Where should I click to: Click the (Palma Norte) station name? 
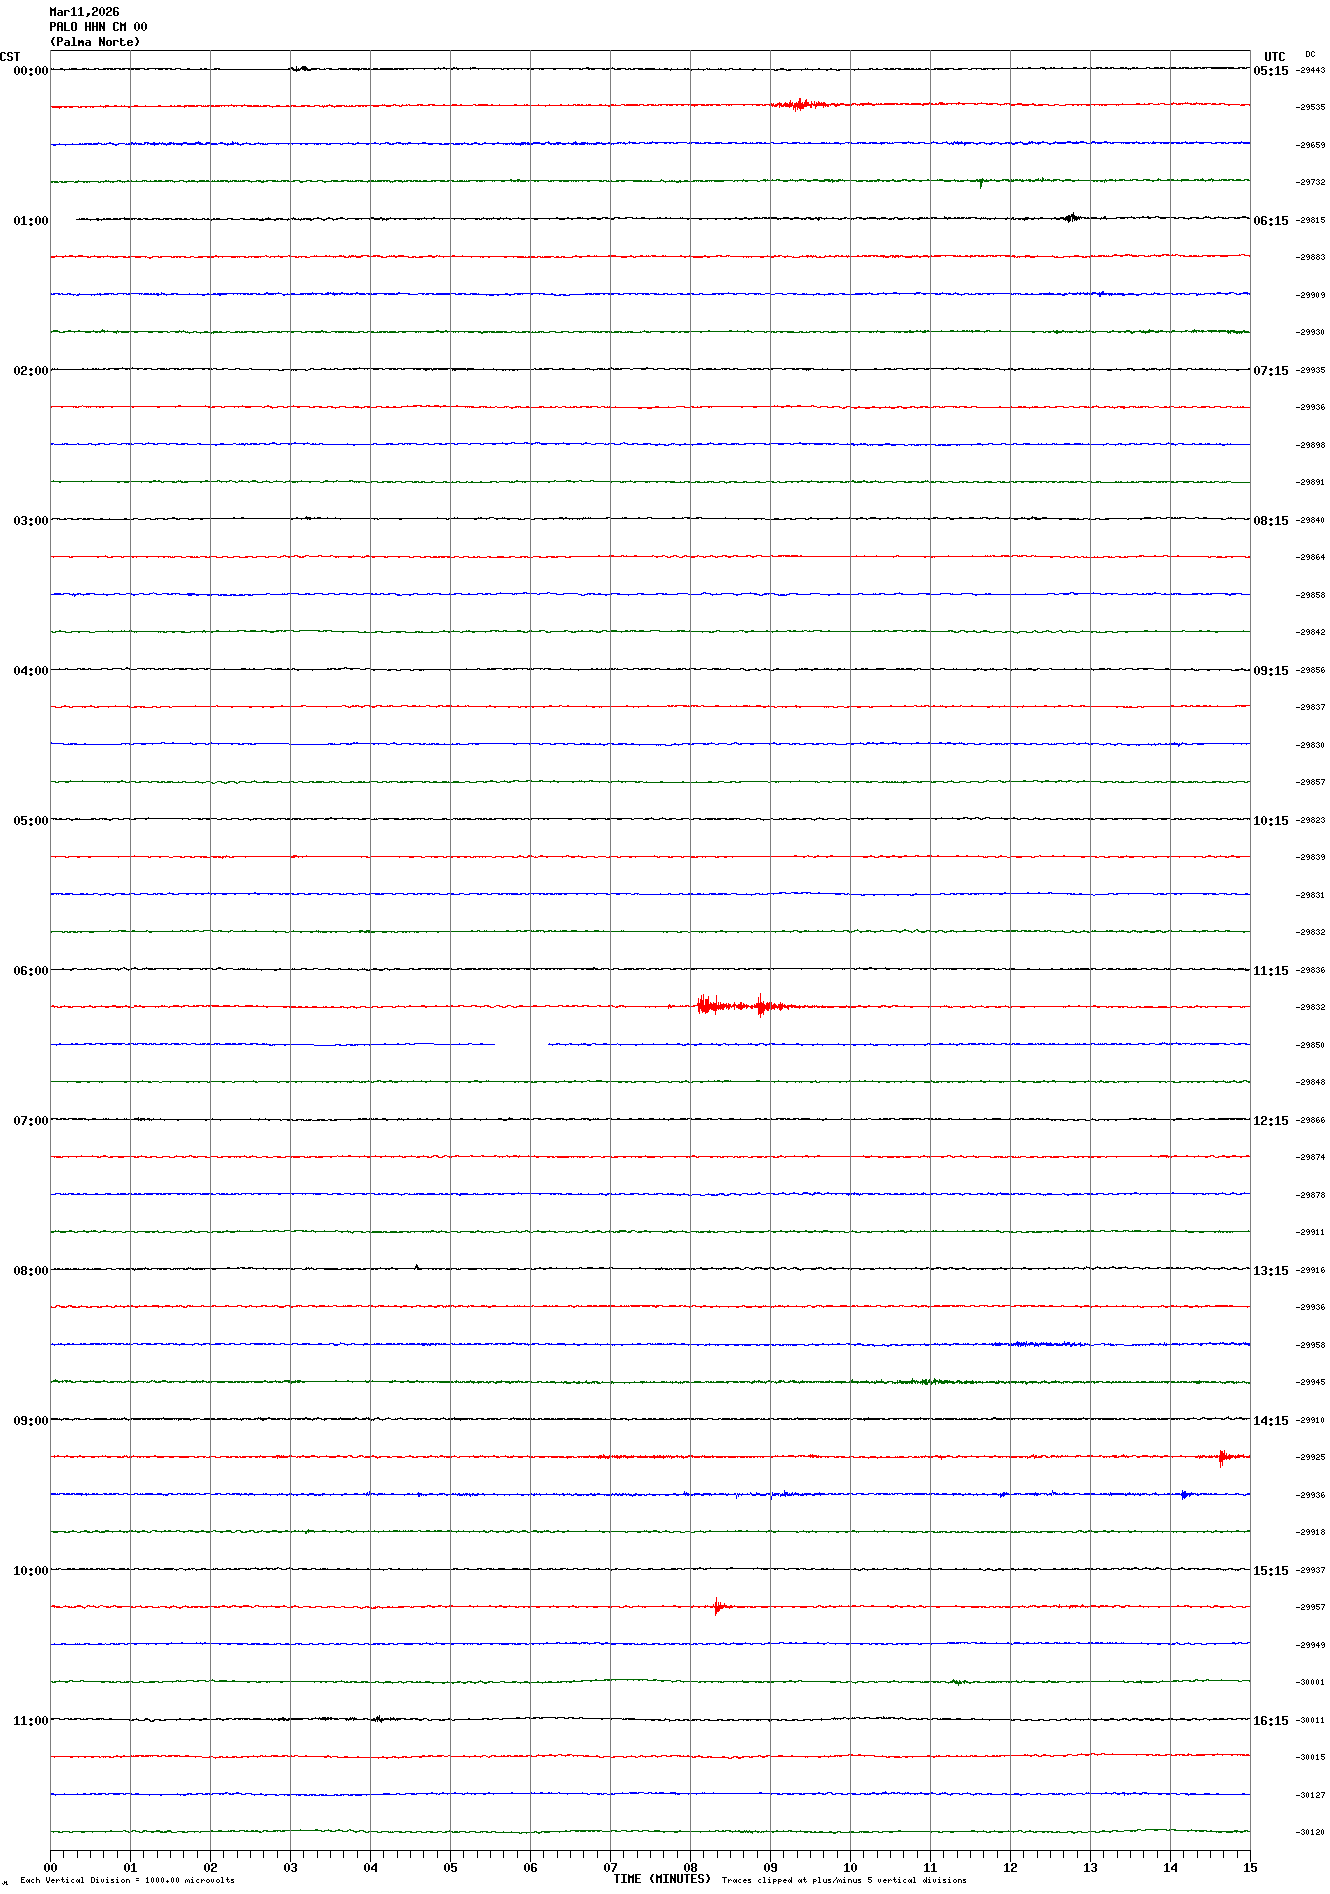[95, 42]
